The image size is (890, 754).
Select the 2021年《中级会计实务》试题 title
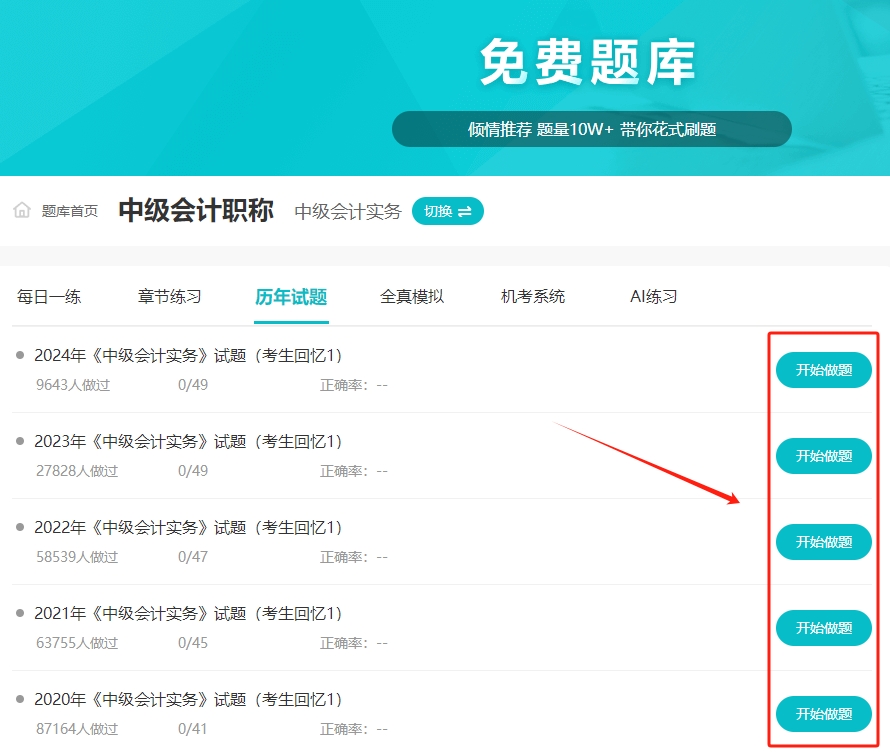tap(188, 614)
